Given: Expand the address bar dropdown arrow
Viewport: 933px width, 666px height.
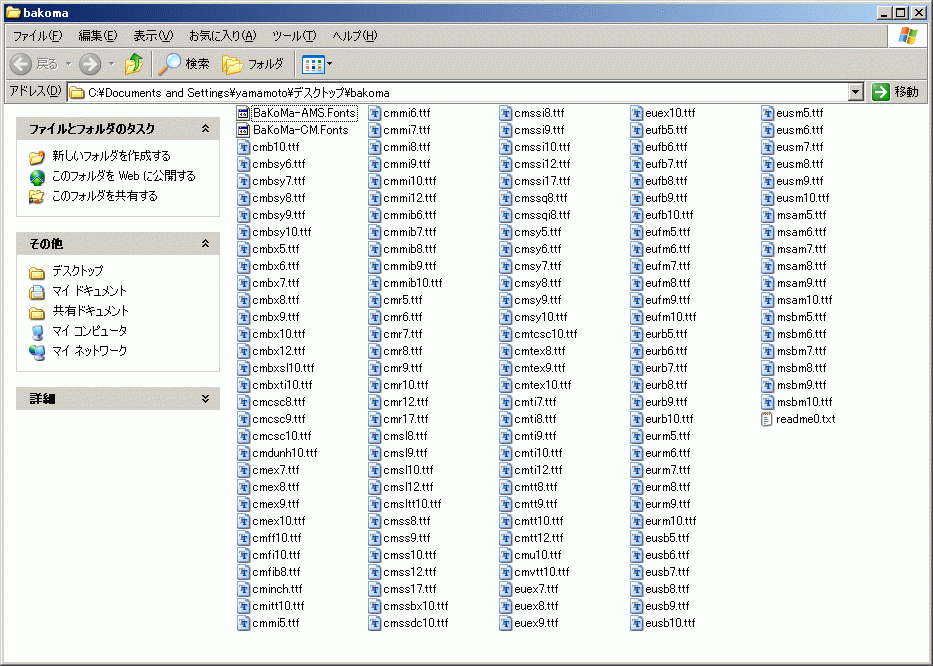Looking at the screenshot, I should point(856,92).
